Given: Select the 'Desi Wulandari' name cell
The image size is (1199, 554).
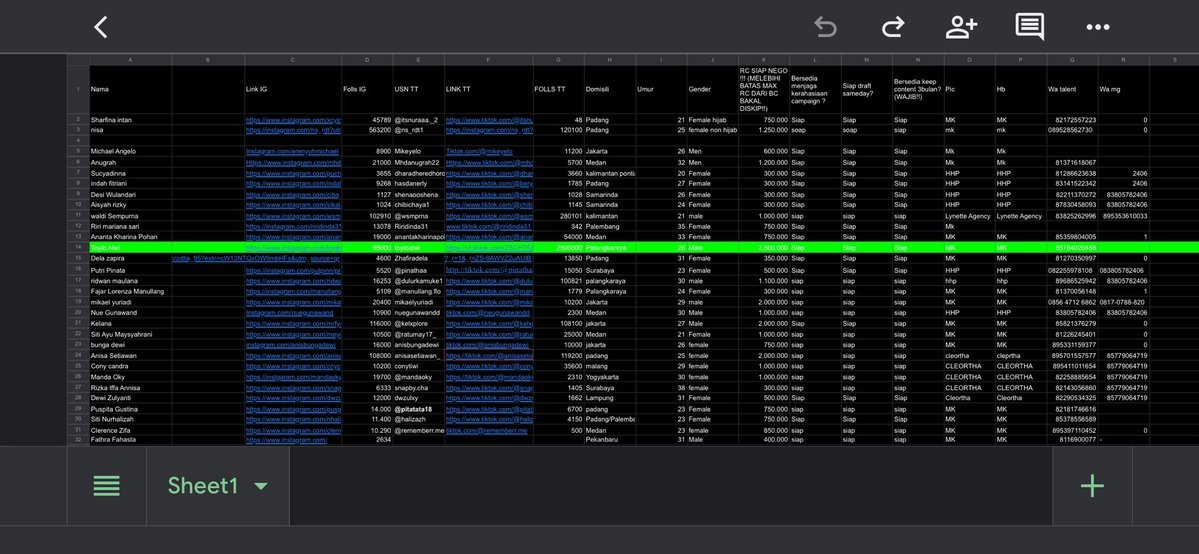Looking at the screenshot, I should [130, 194].
